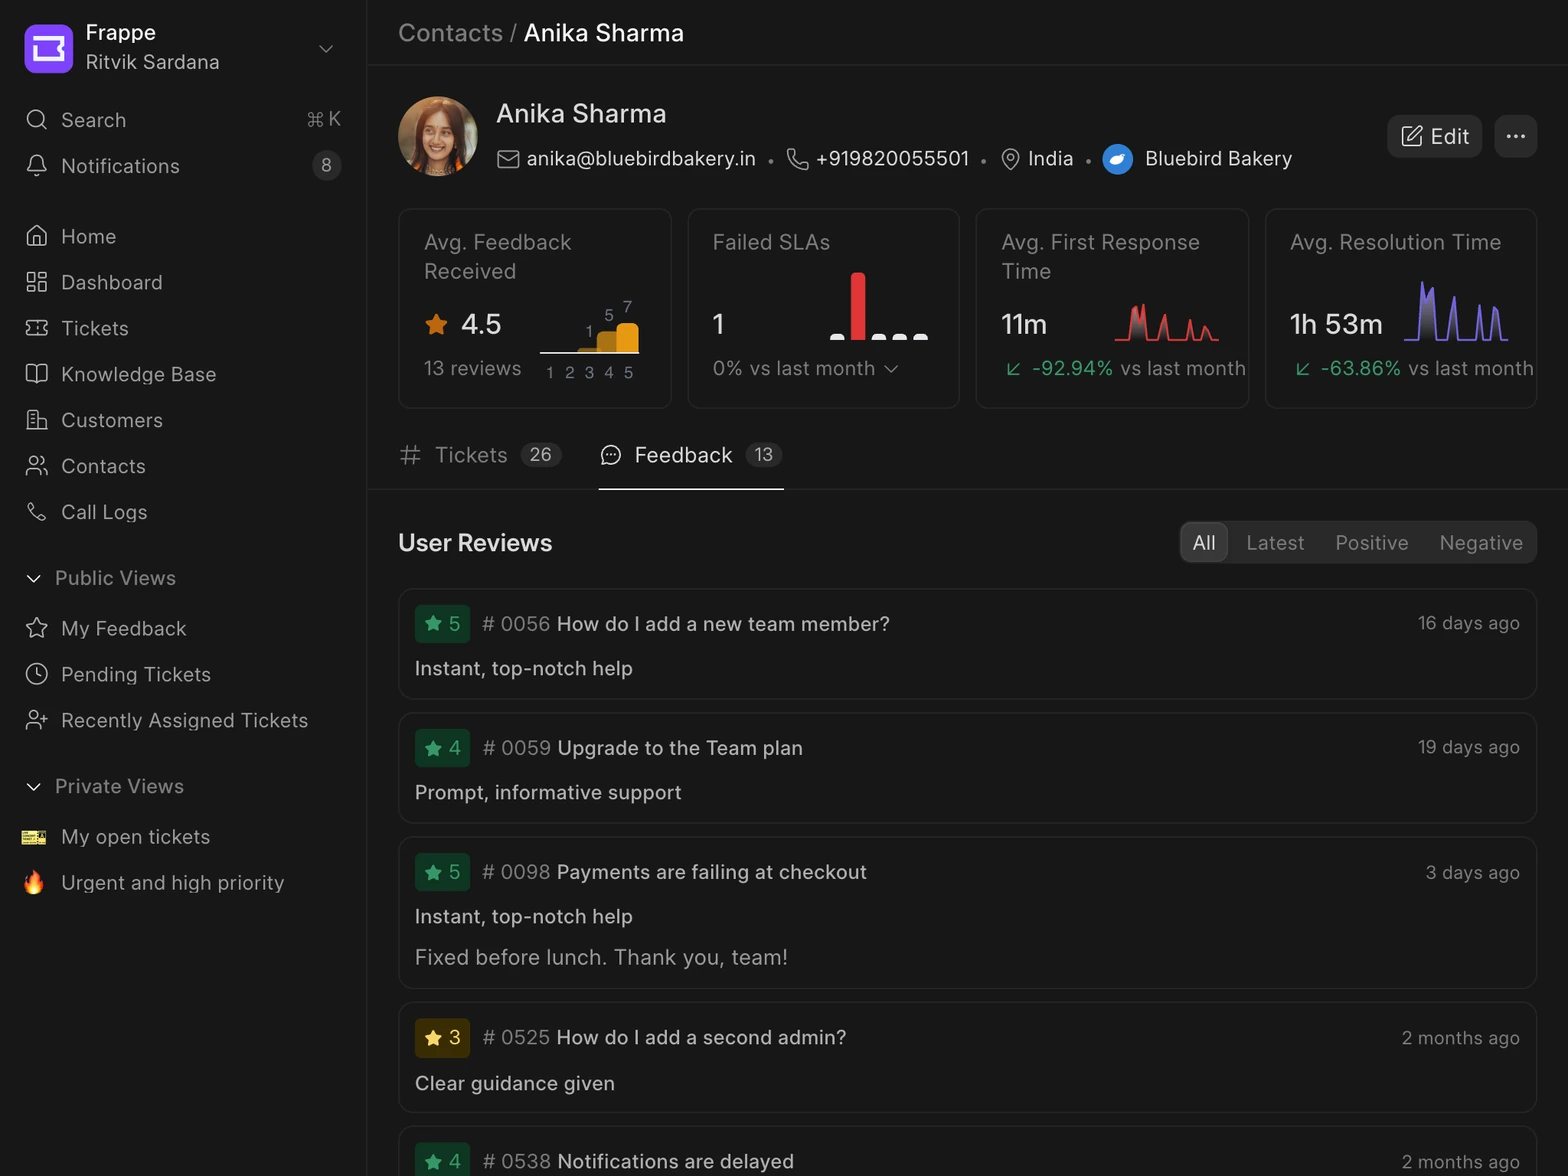Go to Contacts breadcrumb link
Image resolution: width=1568 pixels, height=1176 pixels.
pyautogui.click(x=450, y=33)
